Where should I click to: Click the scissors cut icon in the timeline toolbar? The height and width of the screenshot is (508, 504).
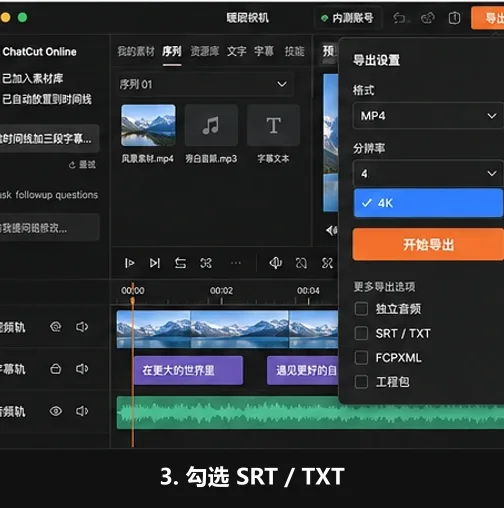tap(327, 263)
